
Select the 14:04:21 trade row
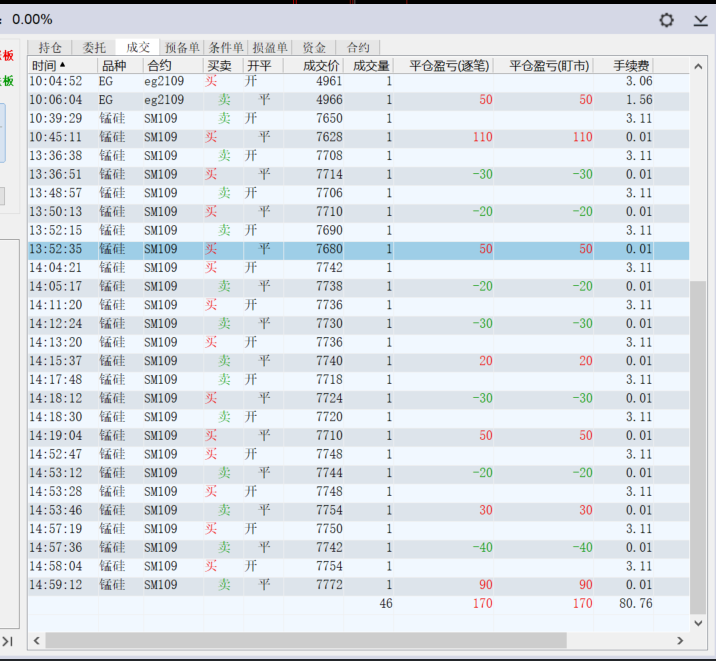click(x=358, y=268)
